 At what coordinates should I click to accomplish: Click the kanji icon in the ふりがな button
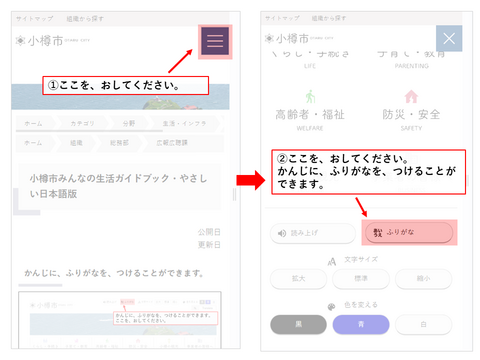click(378, 233)
